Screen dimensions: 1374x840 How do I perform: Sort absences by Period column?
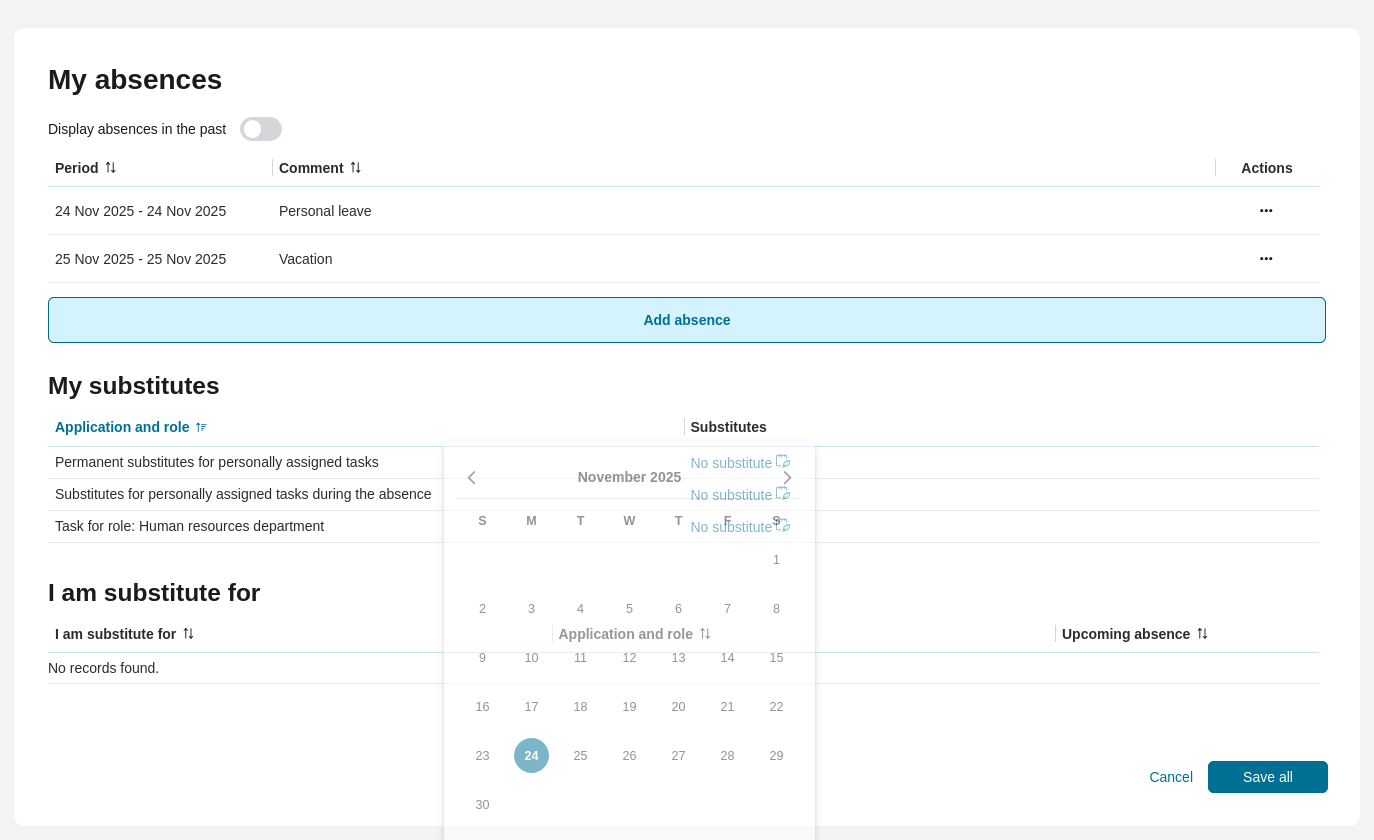(110, 168)
